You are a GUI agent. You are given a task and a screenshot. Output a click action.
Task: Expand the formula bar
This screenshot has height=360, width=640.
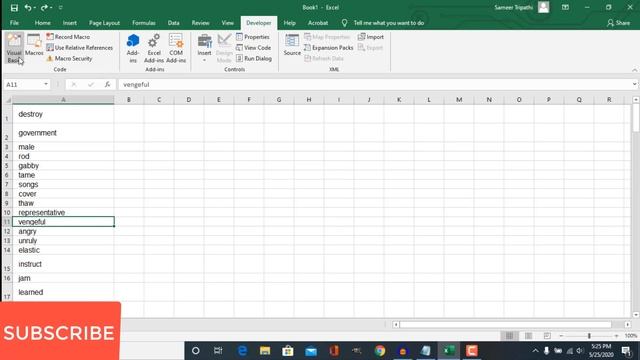click(x=634, y=84)
